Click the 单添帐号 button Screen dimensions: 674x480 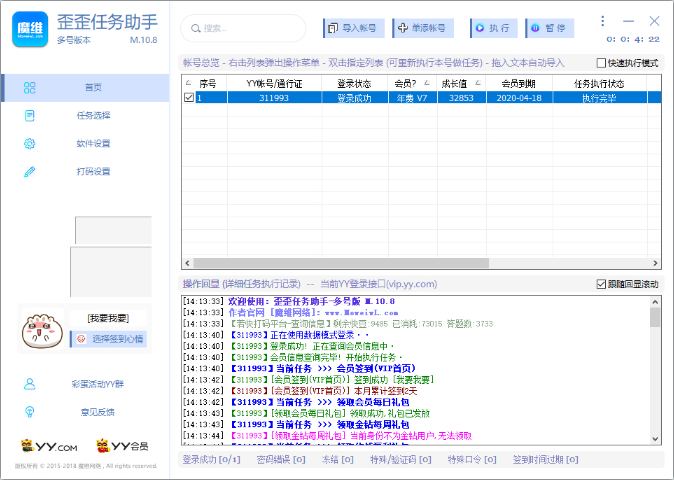click(x=423, y=28)
